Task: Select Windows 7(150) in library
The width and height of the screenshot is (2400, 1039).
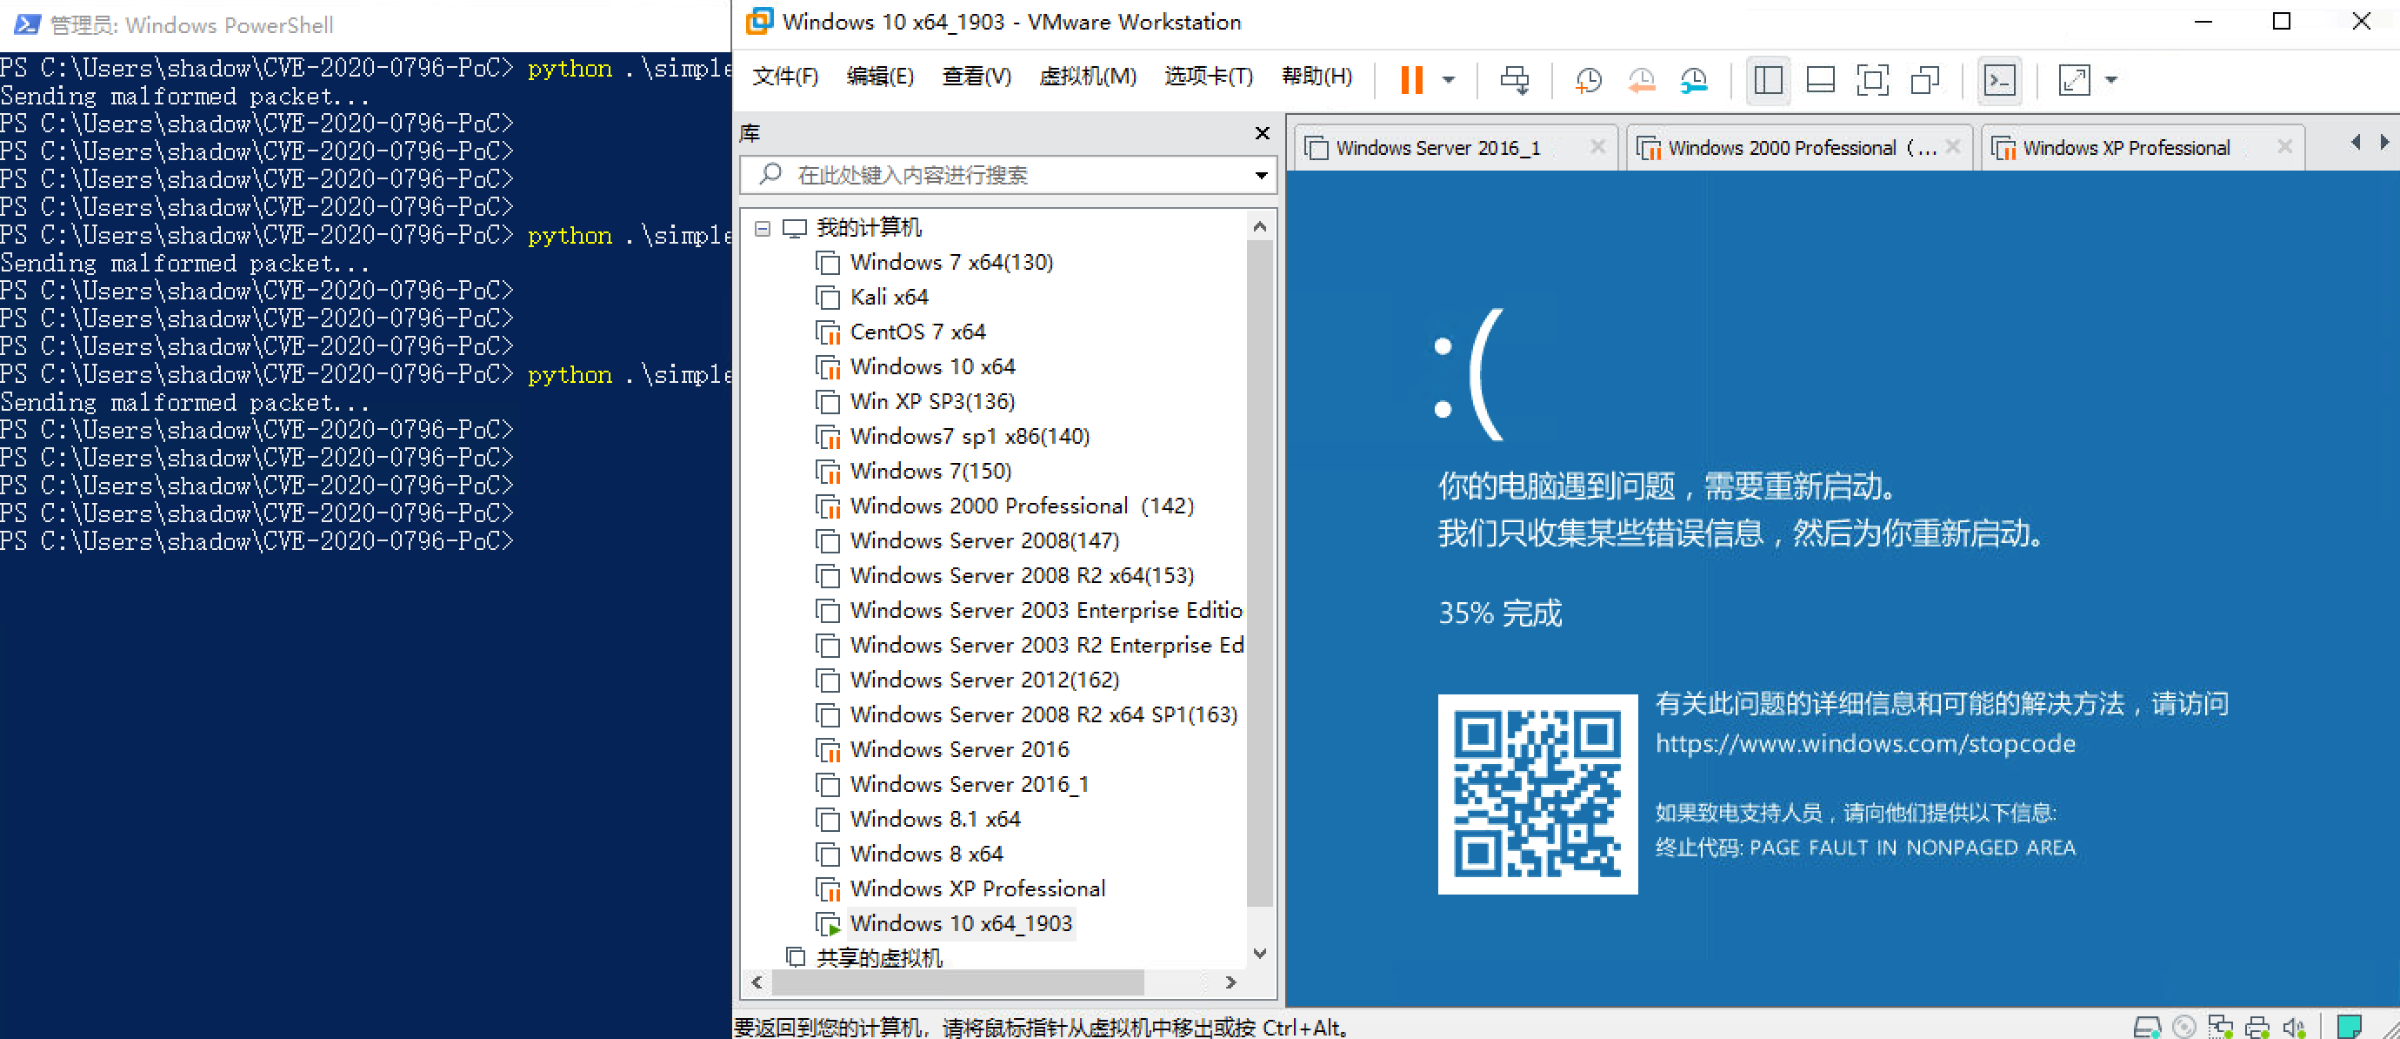Action: [930, 472]
